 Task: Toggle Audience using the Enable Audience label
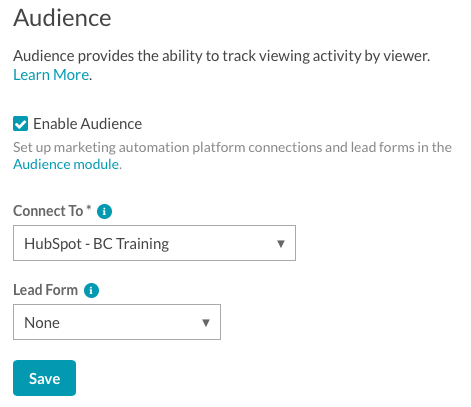(x=88, y=124)
